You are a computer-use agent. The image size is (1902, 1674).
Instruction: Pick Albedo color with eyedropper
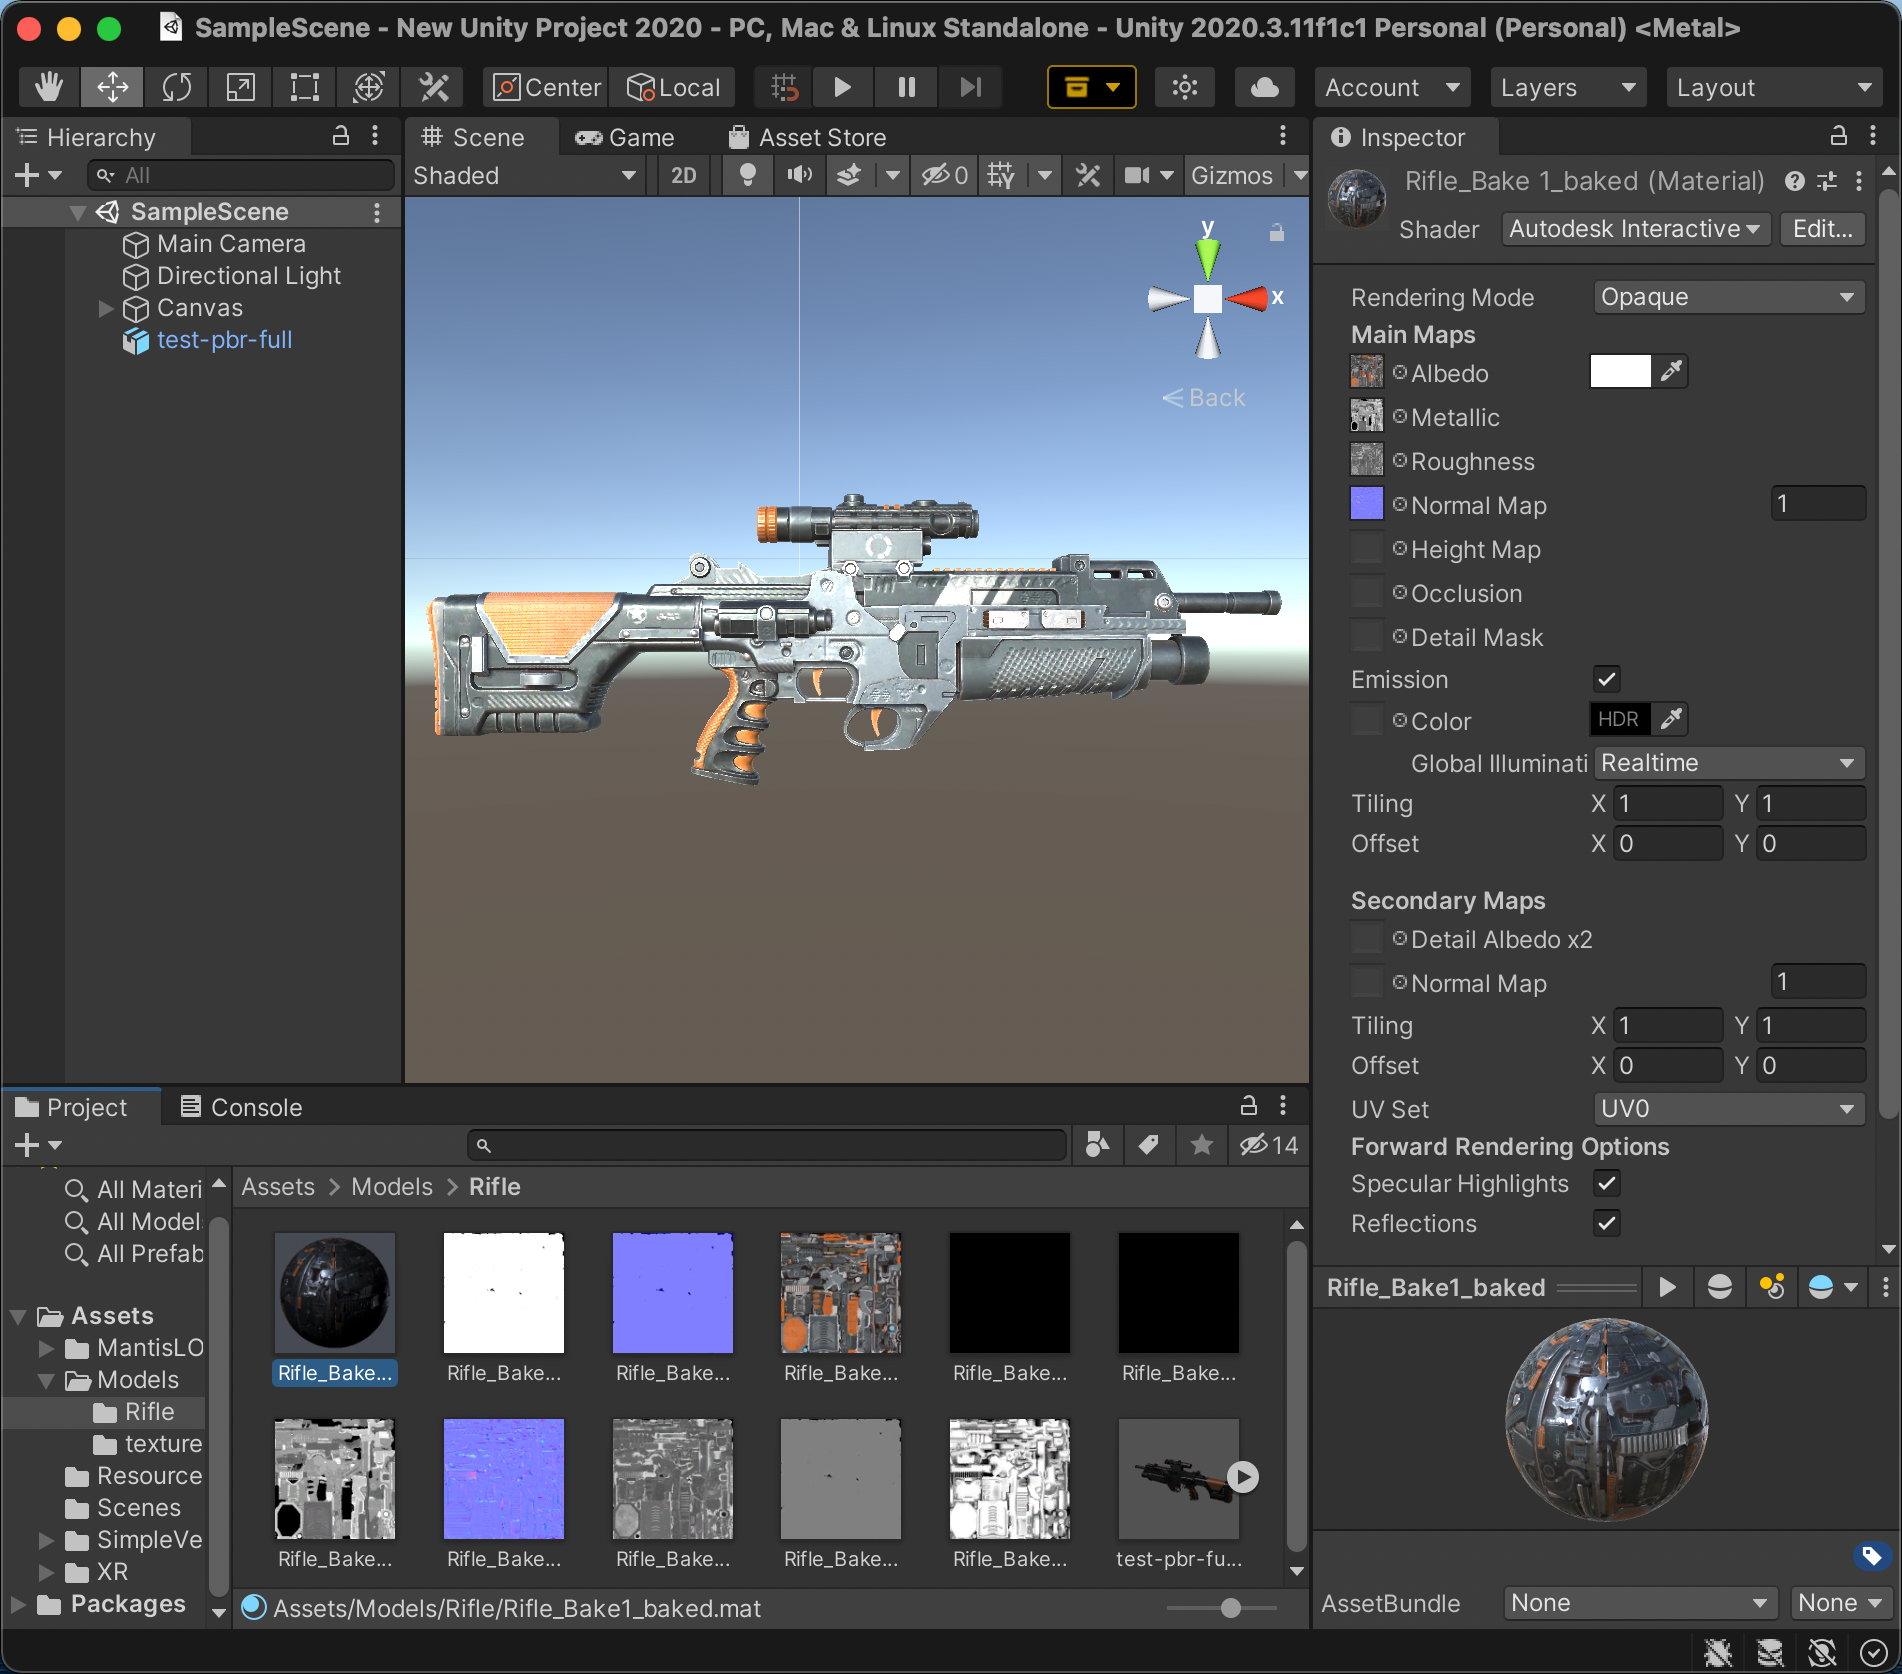click(x=1670, y=372)
